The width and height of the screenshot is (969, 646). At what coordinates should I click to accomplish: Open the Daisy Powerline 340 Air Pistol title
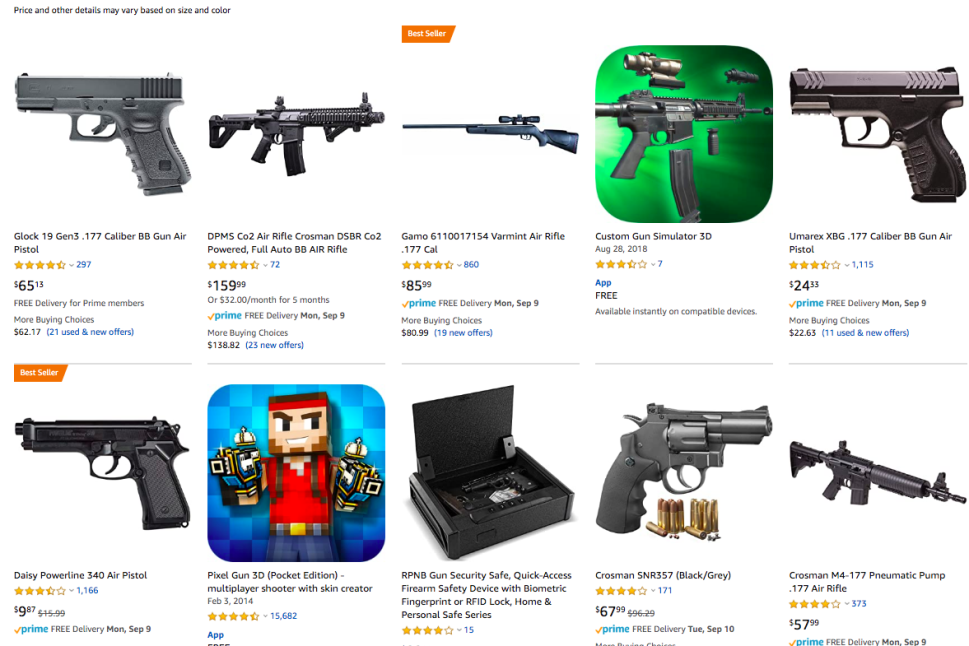click(x=80, y=576)
